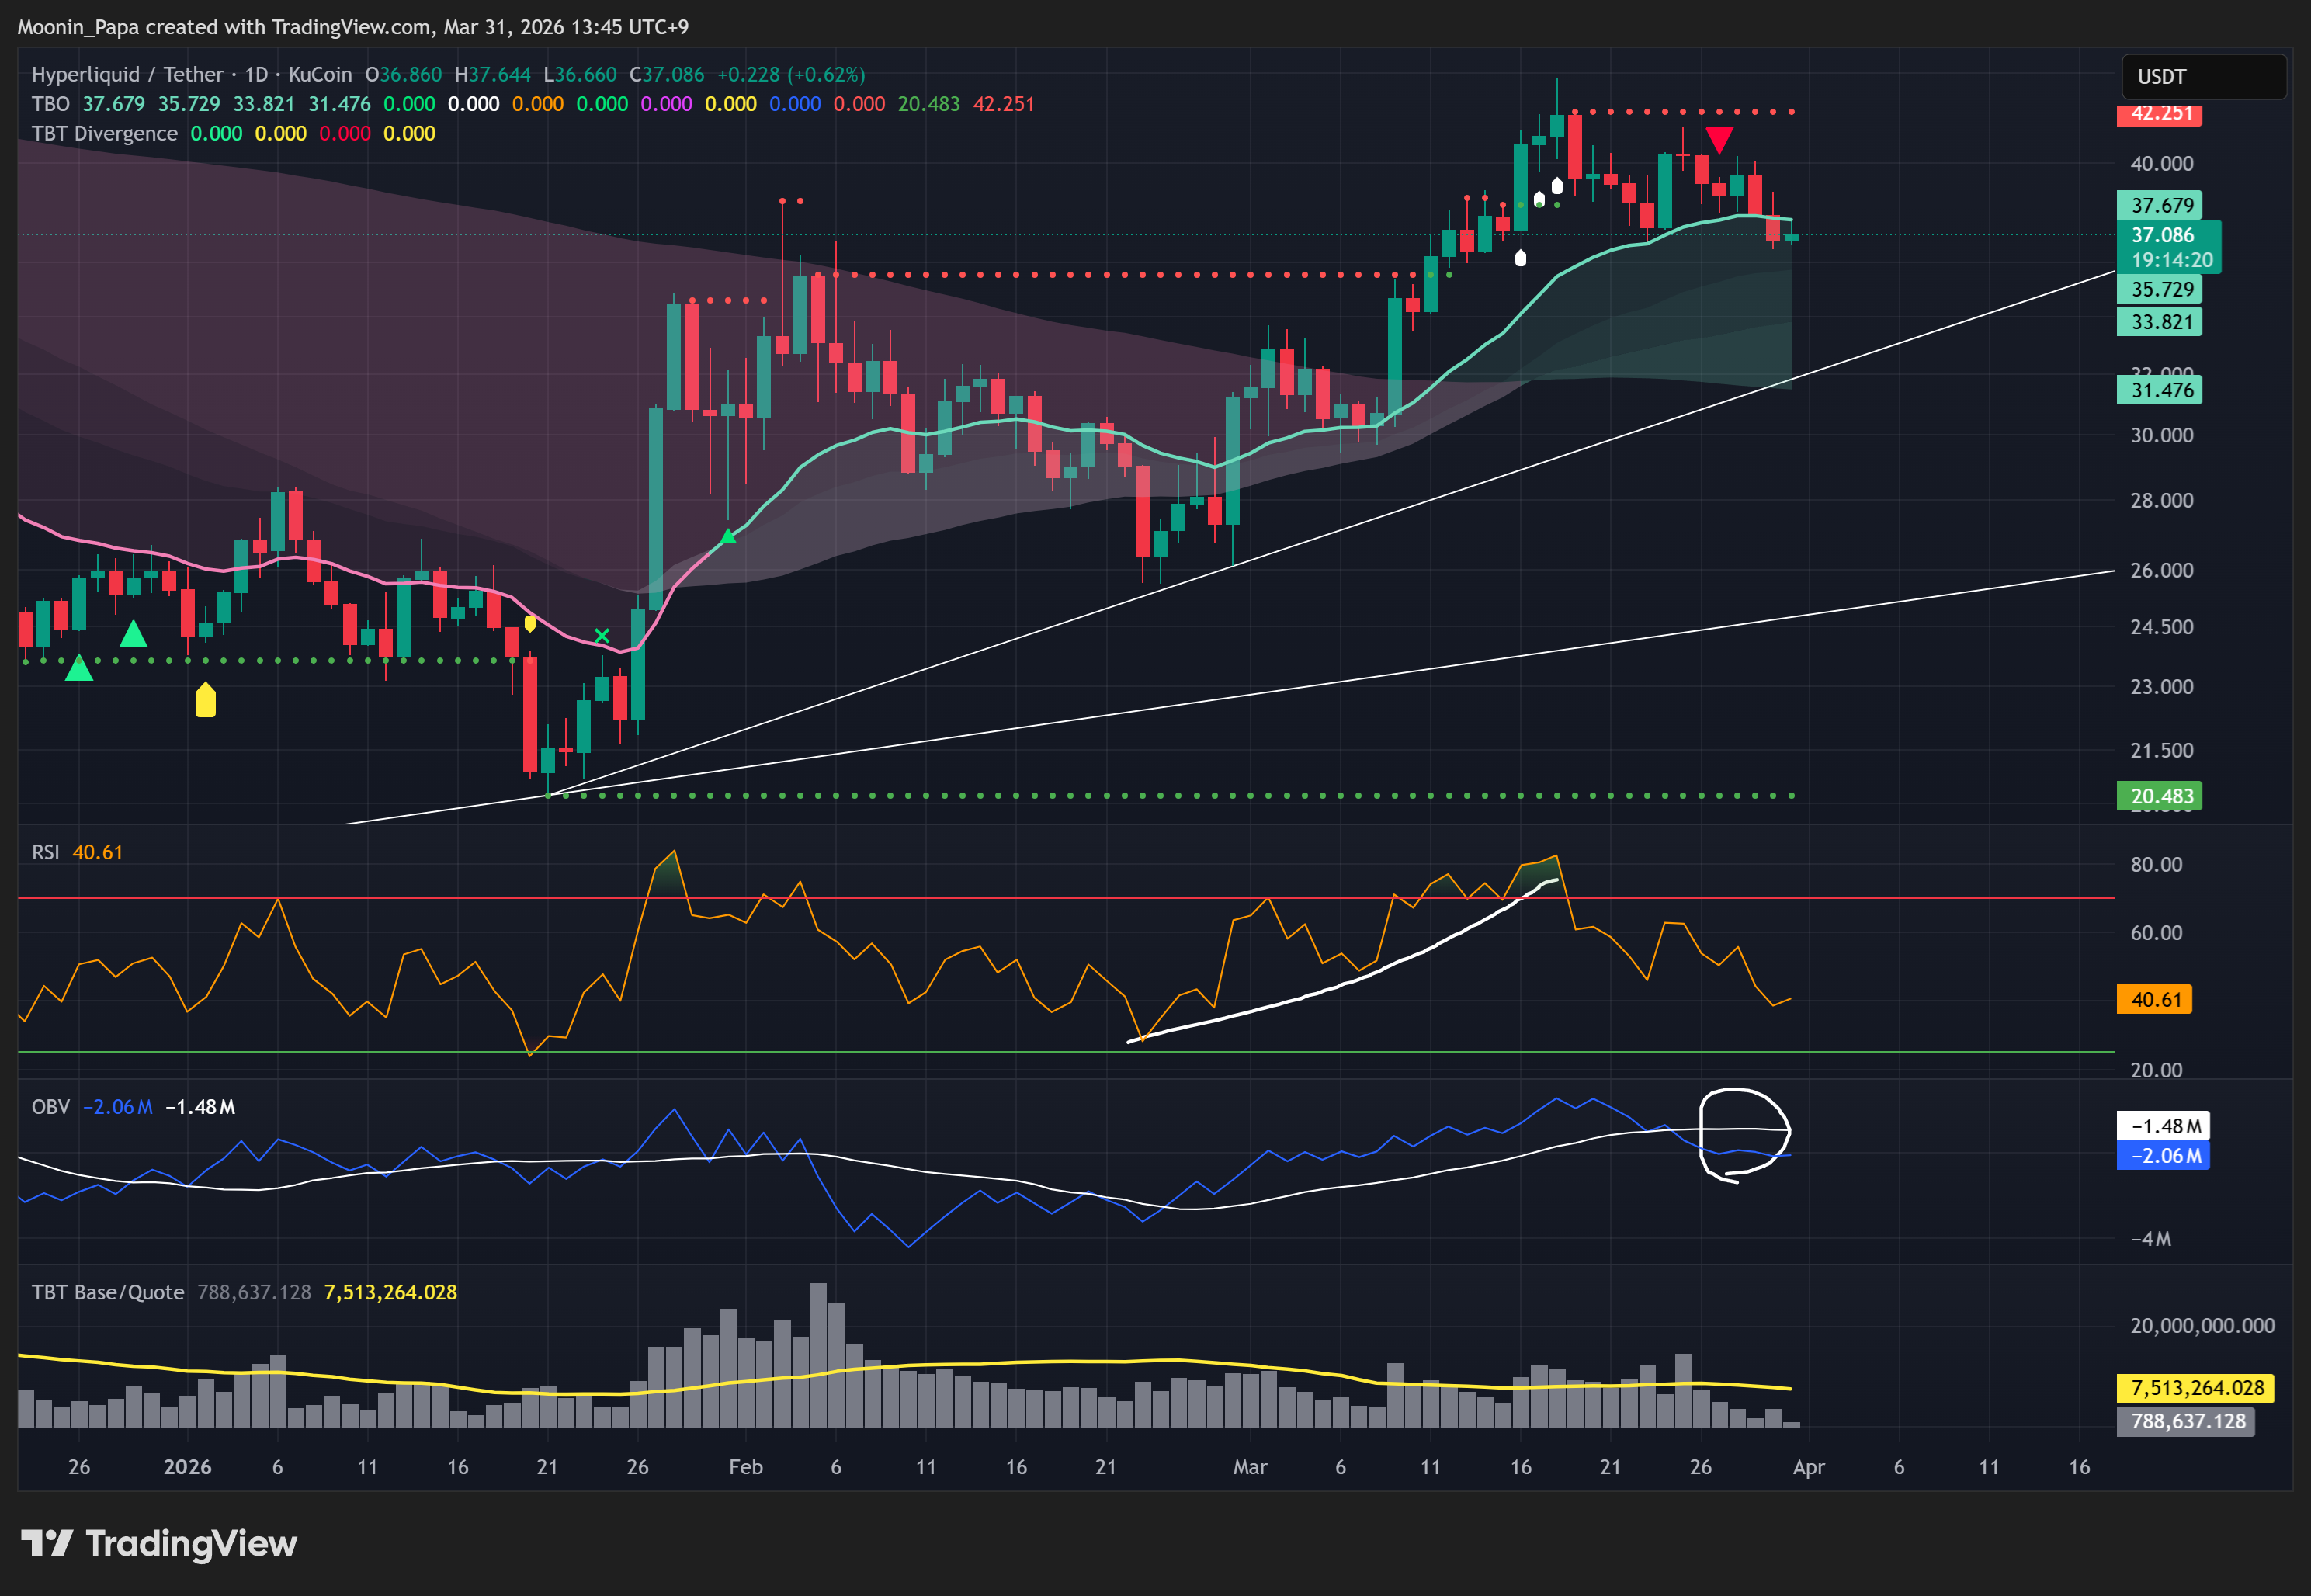
Task: Click the TradingView logo at bottom left
Action: click(x=160, y=1543)
